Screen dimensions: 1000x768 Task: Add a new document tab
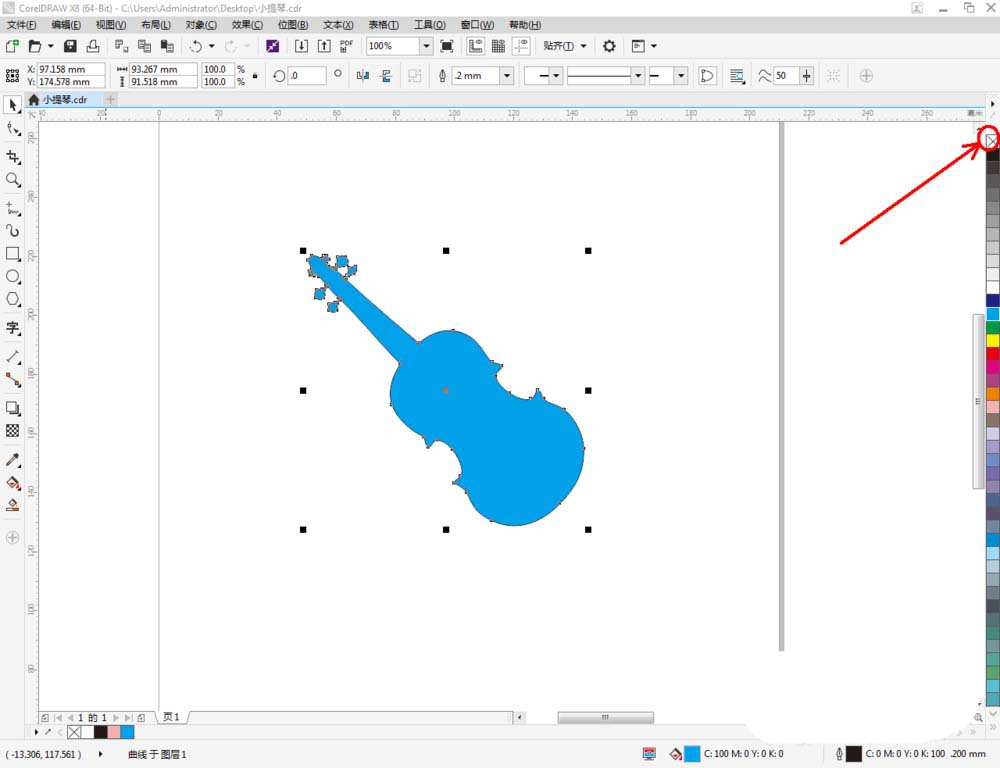(x=110, y=100)
